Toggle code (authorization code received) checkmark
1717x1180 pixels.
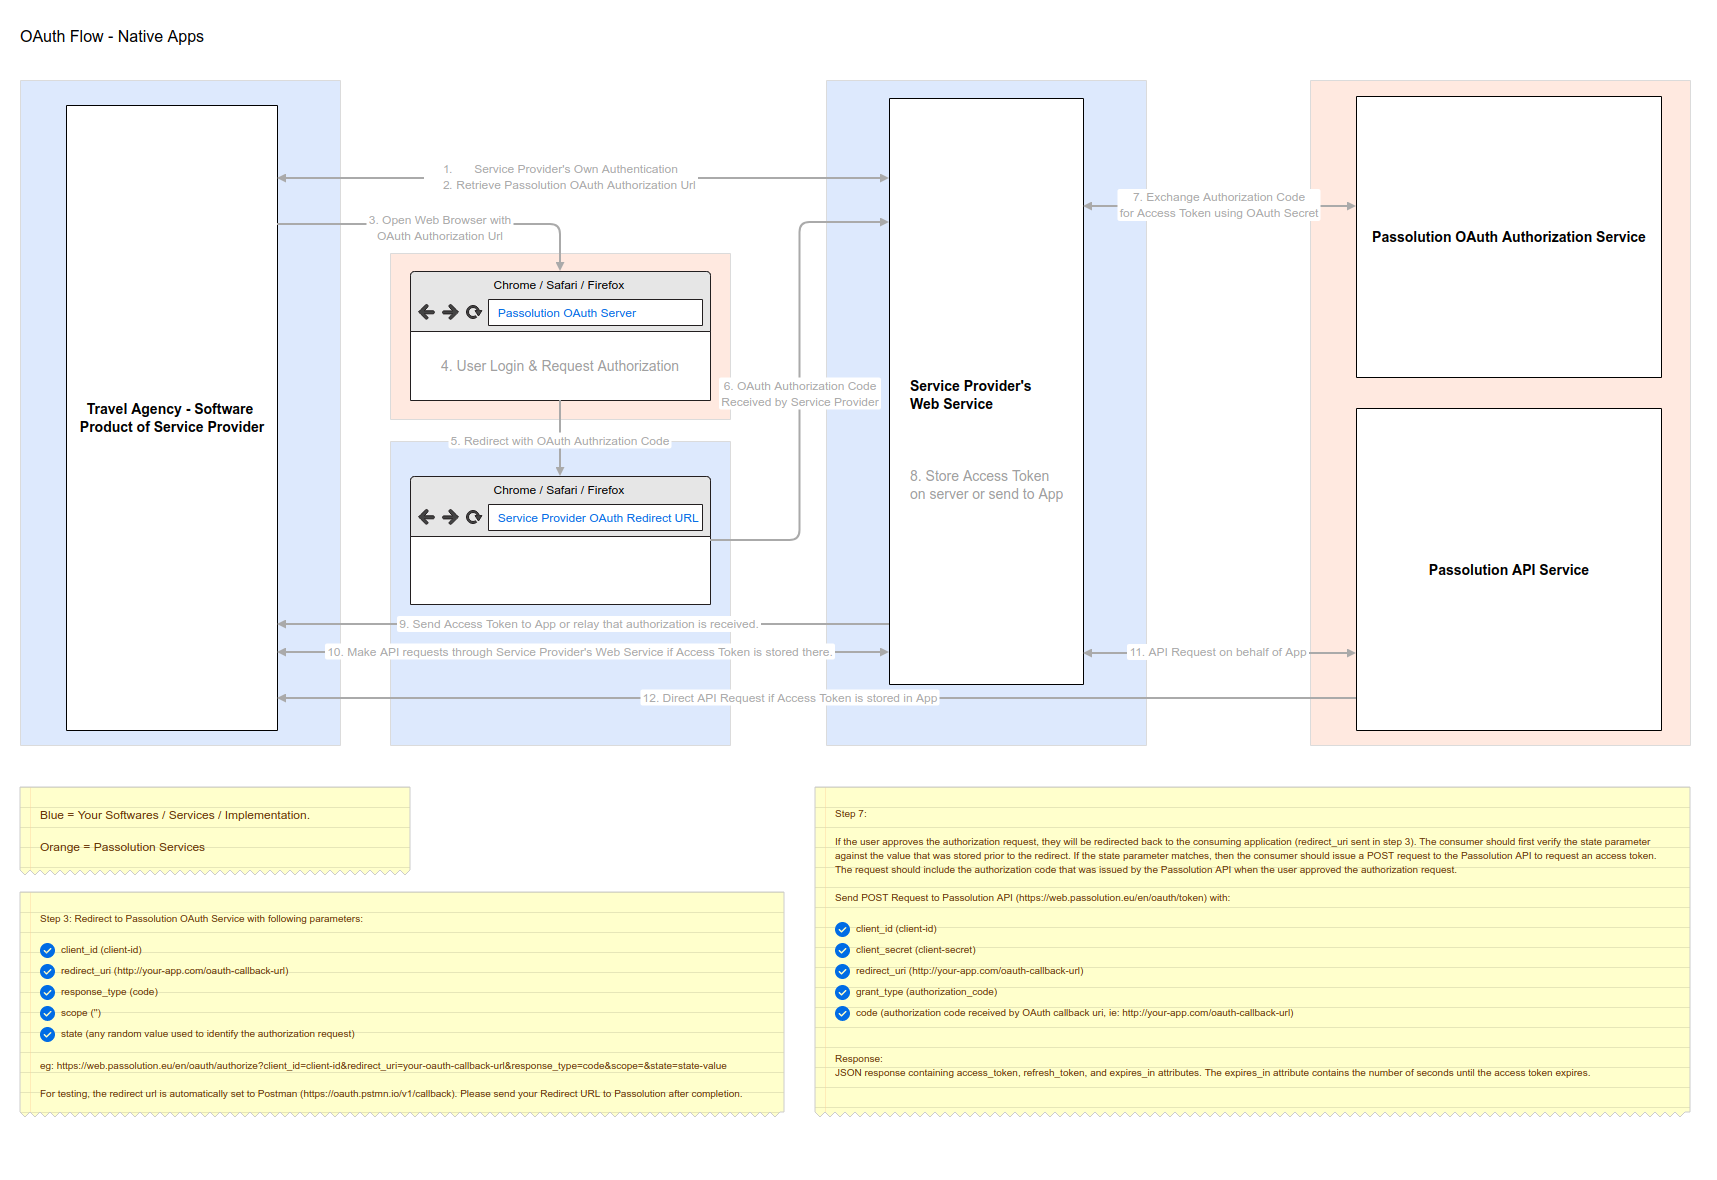[842, 1013]
